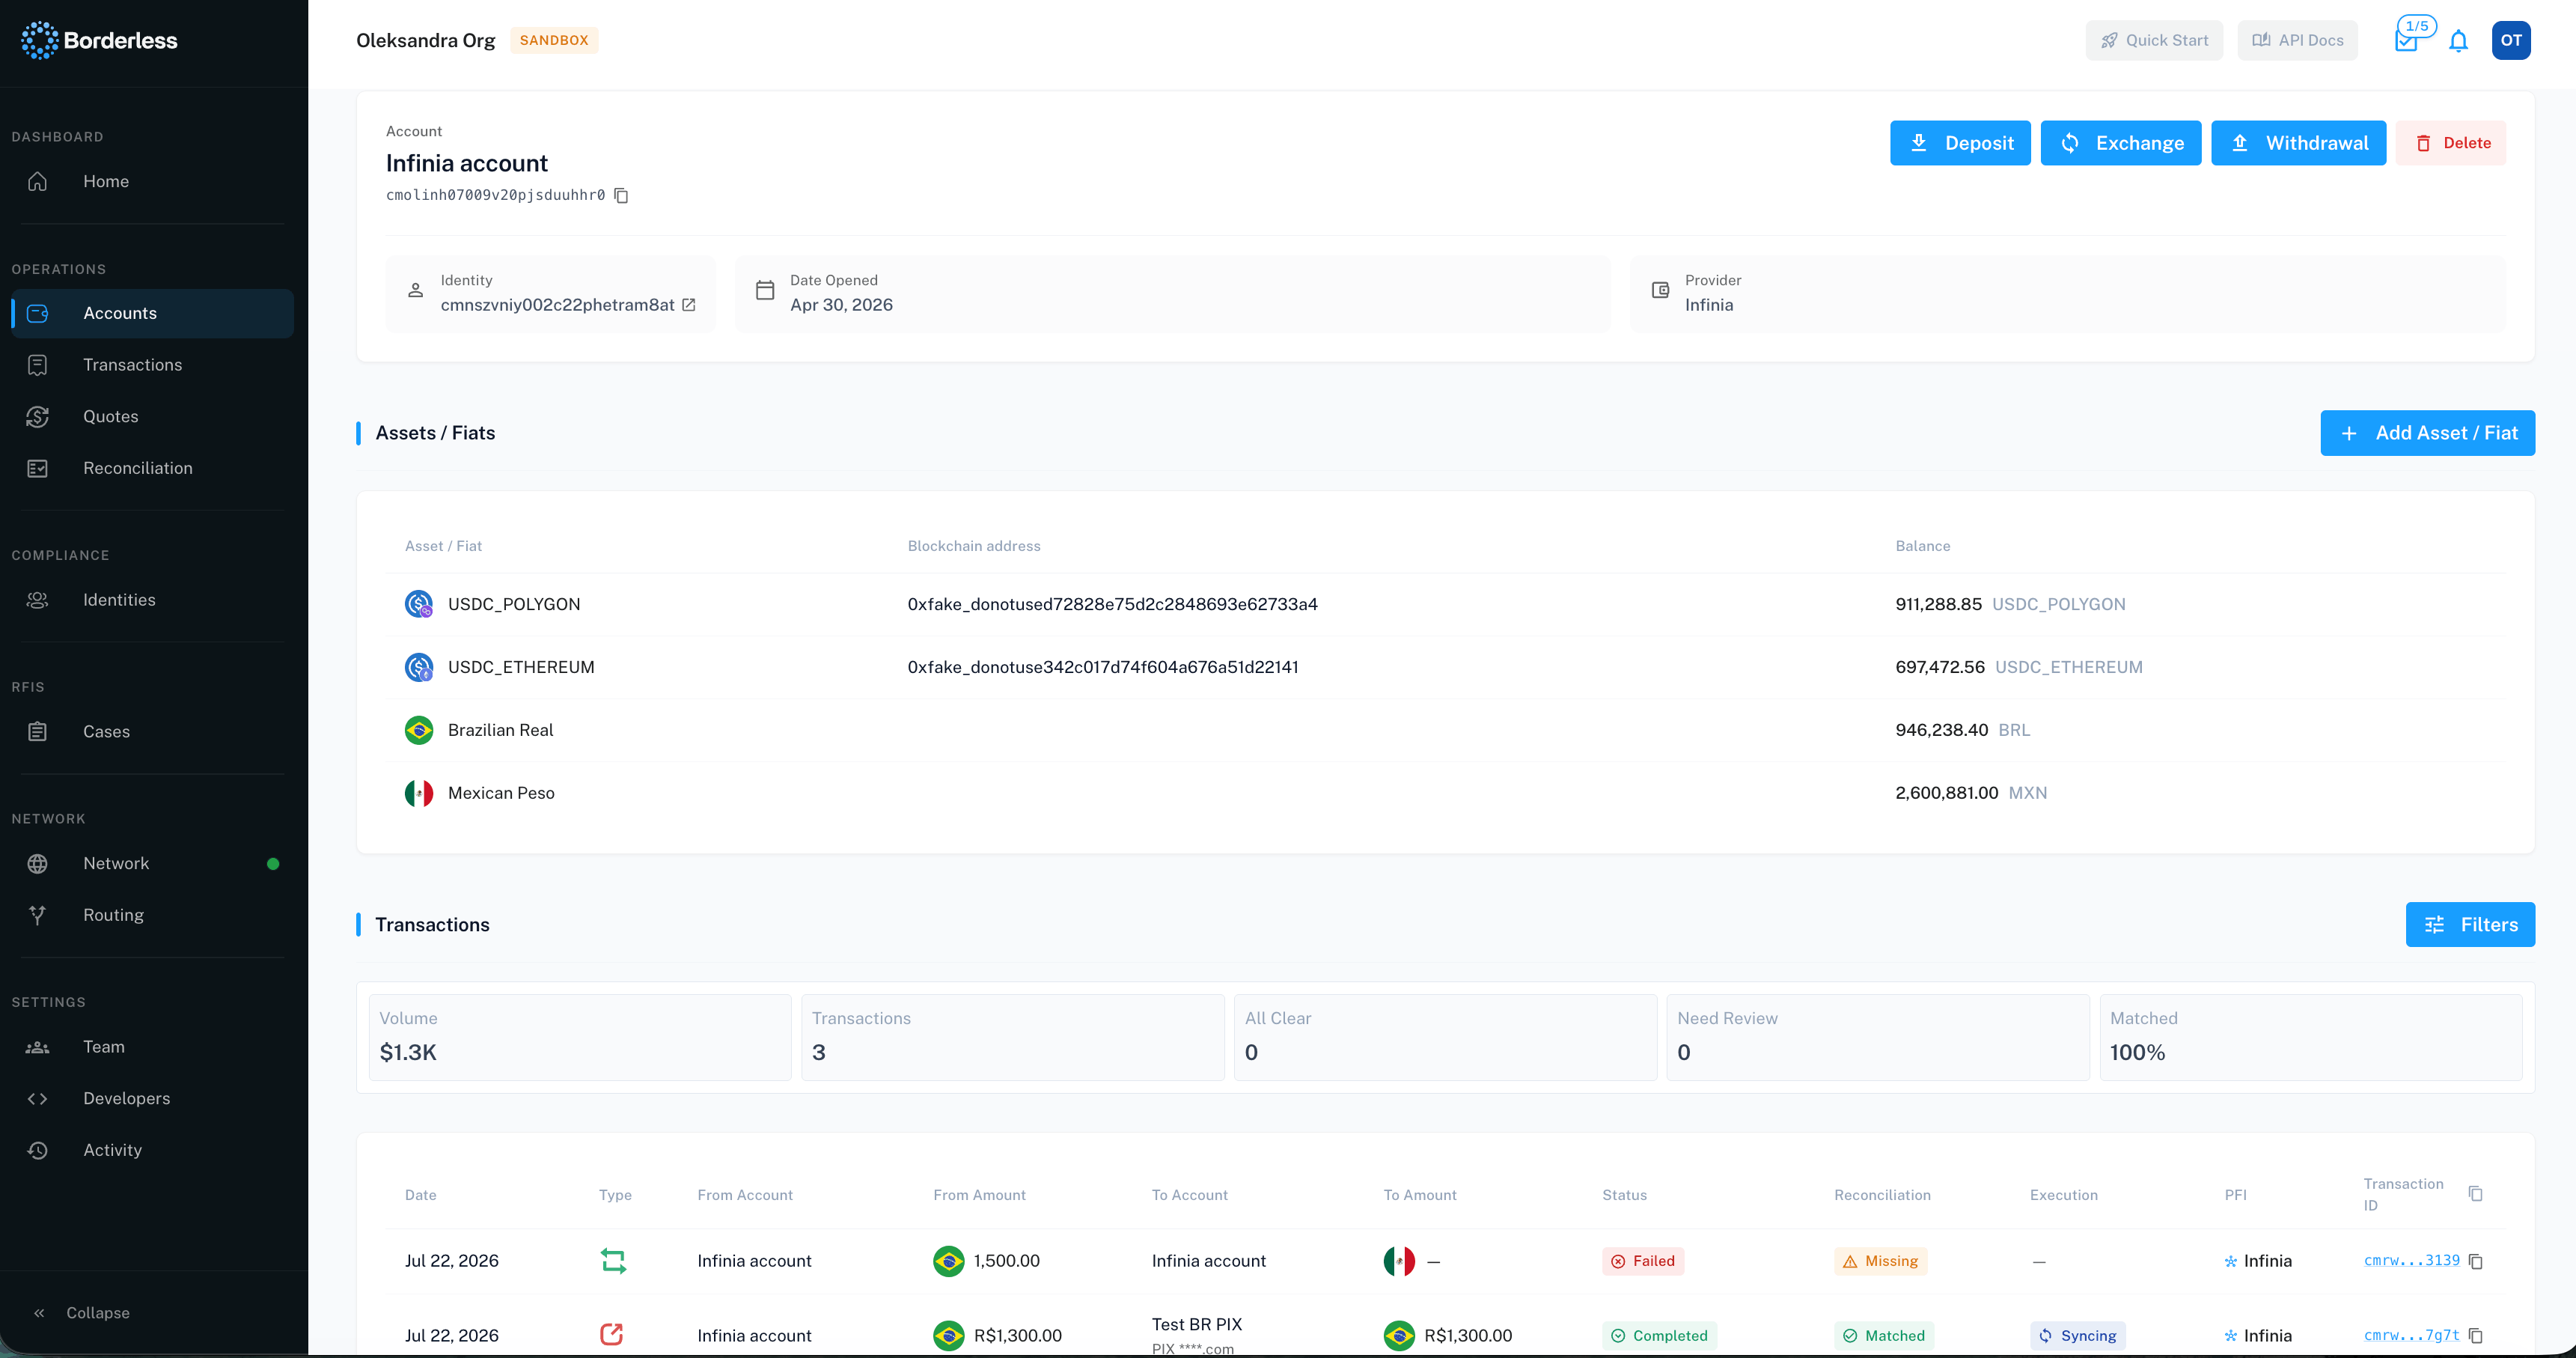The height and width of the screenshot is (1358, 2576).
Task: Click the Syncing execution badge
Action: (x=2077, y=1336)
